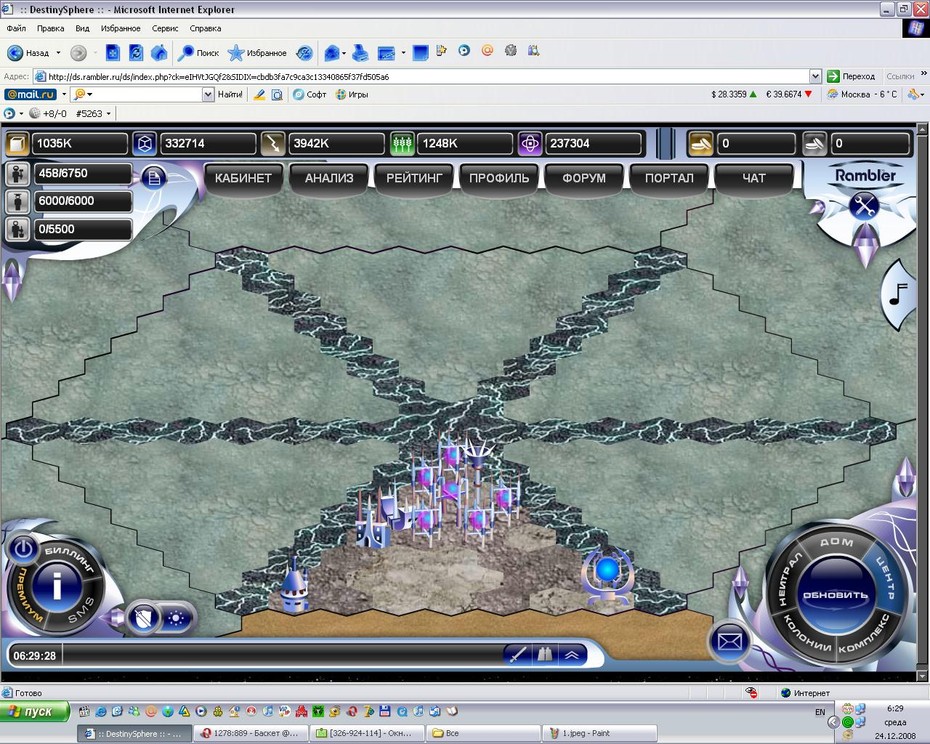Image resolution: width=930 pixels, height=744 pixels.
Task: Open БИЛЛИНГ on the info wheel
Action: (x=69, y=558)
